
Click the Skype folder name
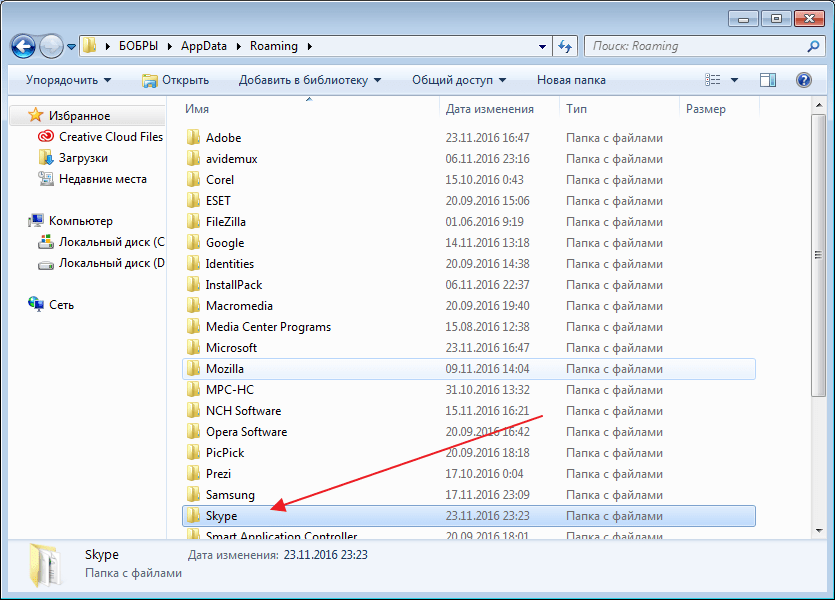[222, 516]
